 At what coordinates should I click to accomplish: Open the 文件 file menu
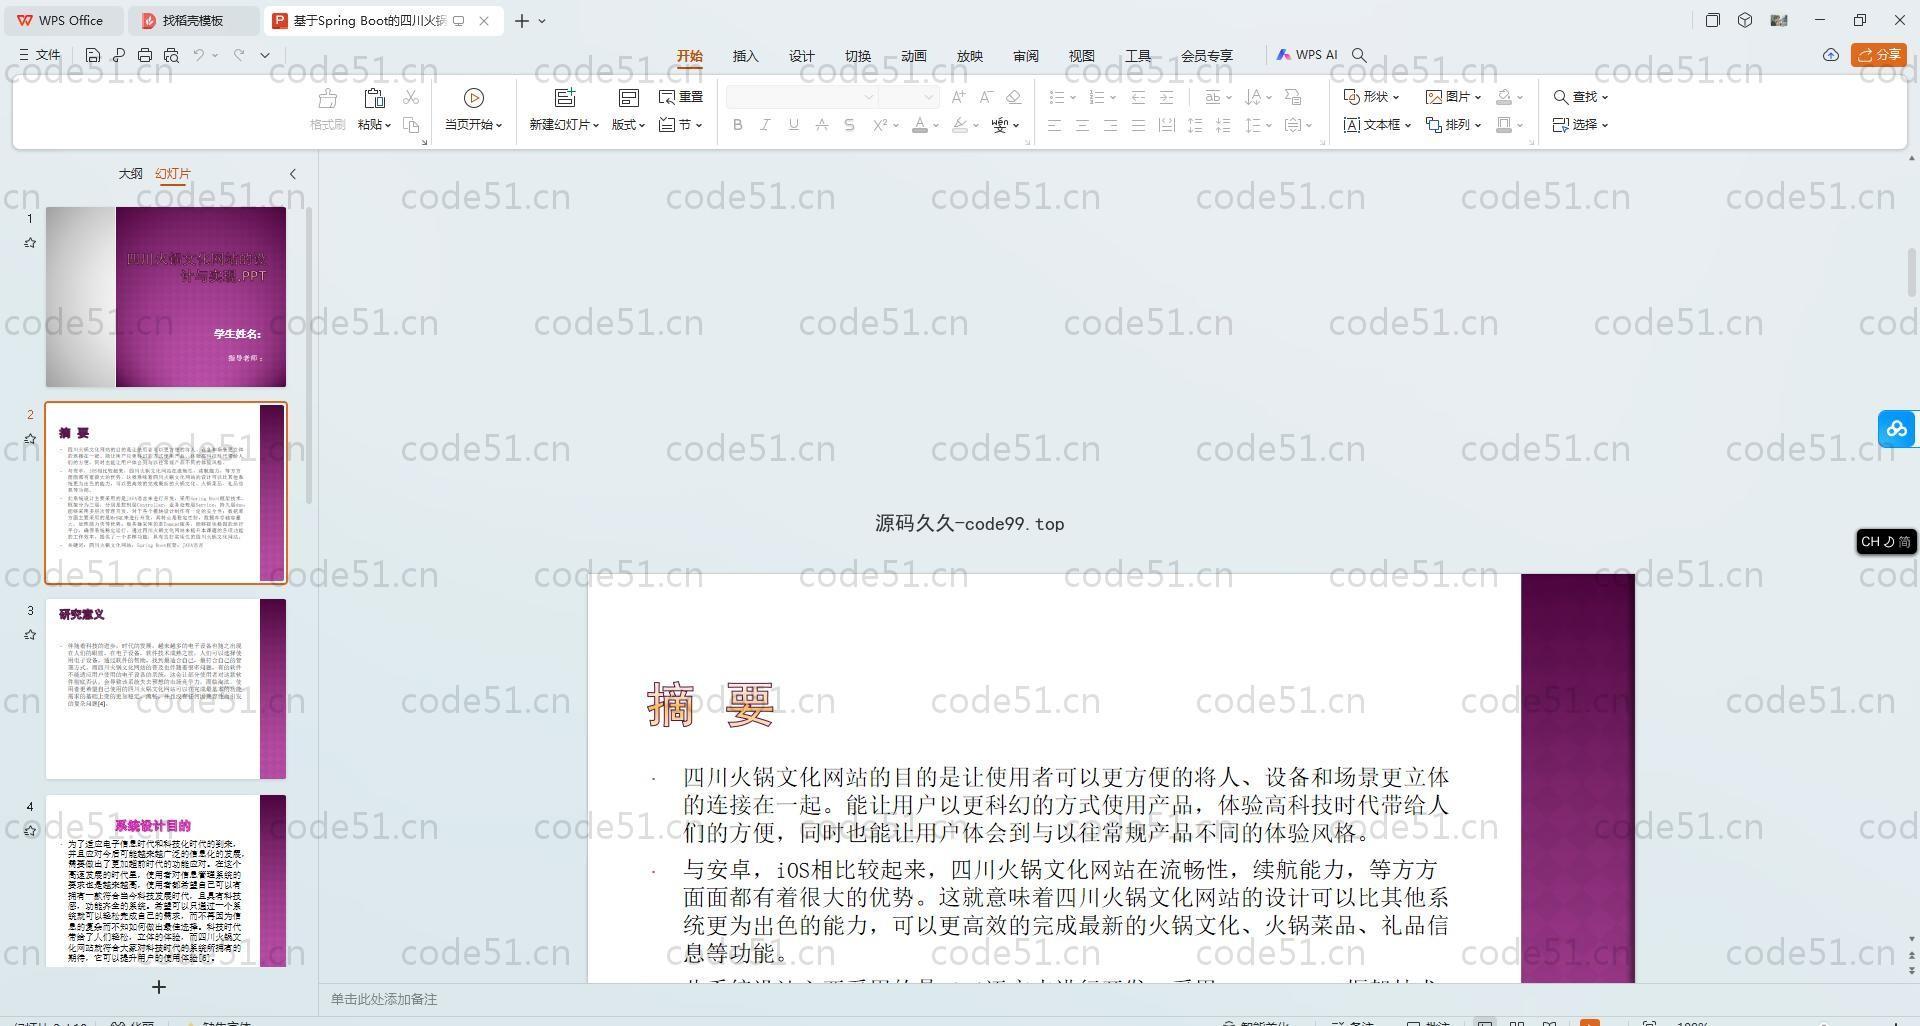[x=40, y=55]
